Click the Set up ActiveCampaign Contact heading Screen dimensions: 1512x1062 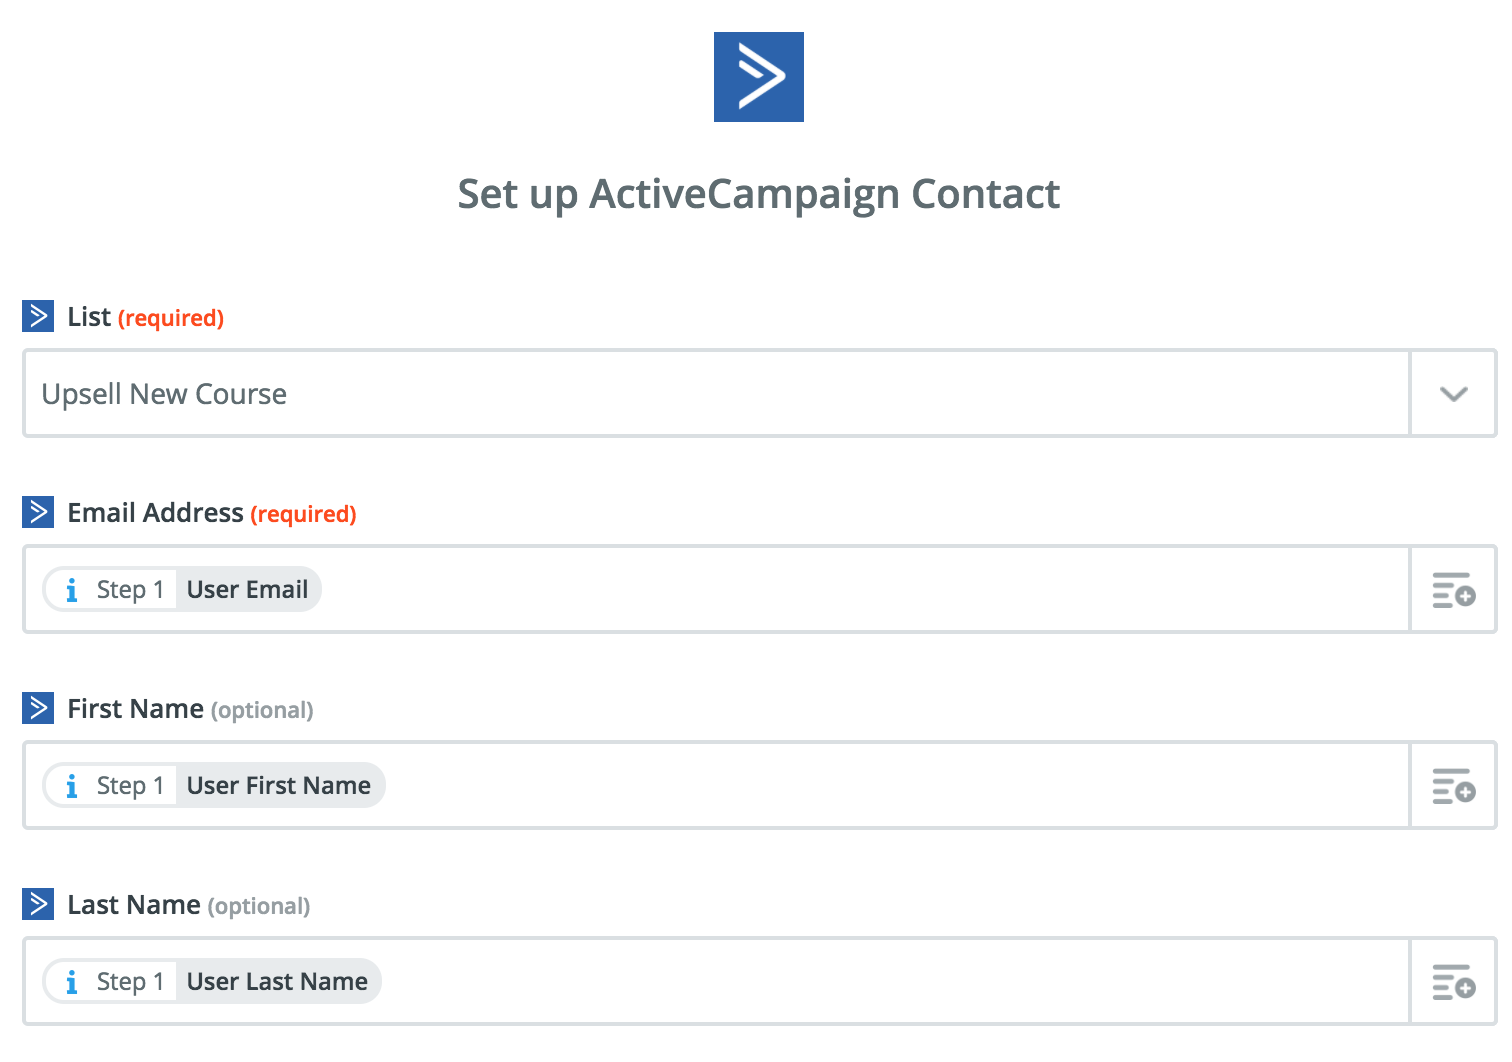point(758,194)
